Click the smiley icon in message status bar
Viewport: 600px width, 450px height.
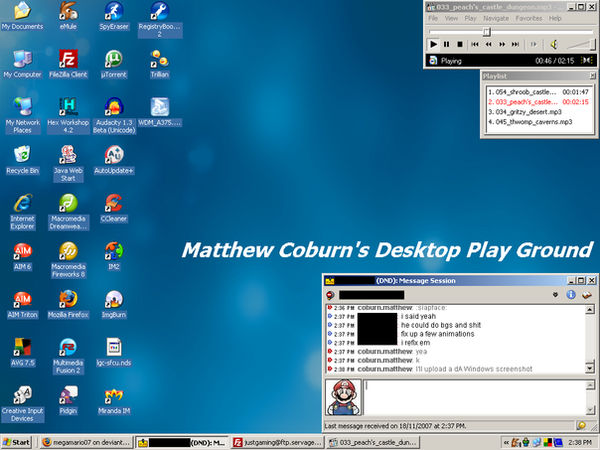581,426
